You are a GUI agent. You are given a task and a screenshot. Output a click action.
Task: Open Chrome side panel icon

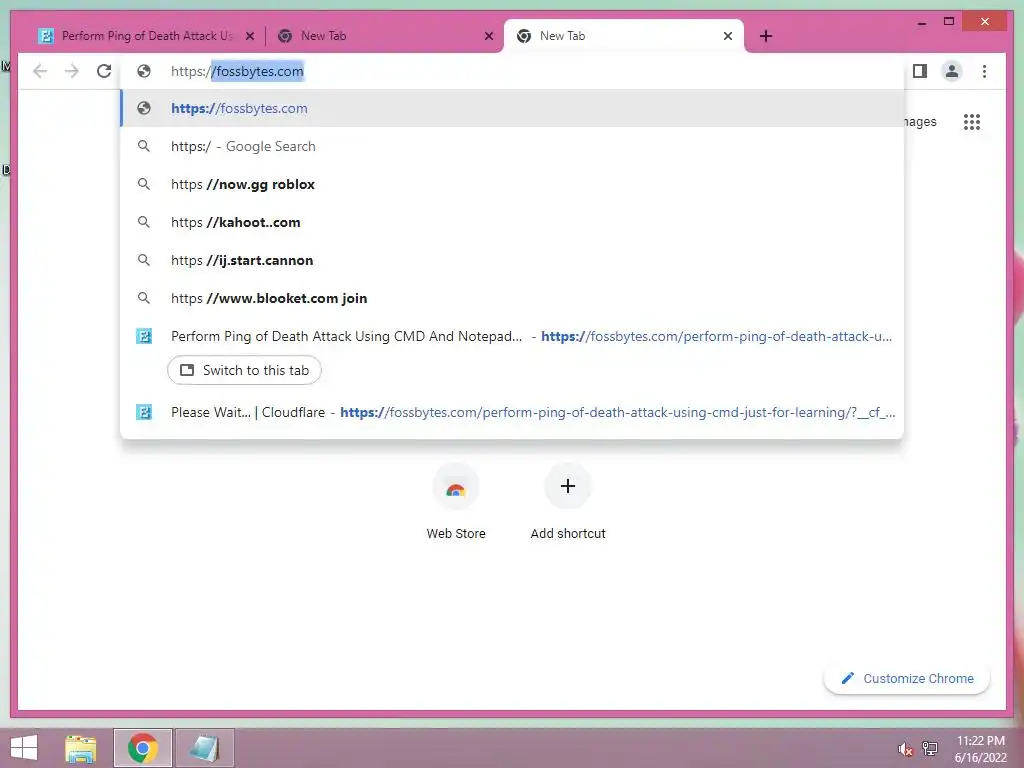pos(920,71)
